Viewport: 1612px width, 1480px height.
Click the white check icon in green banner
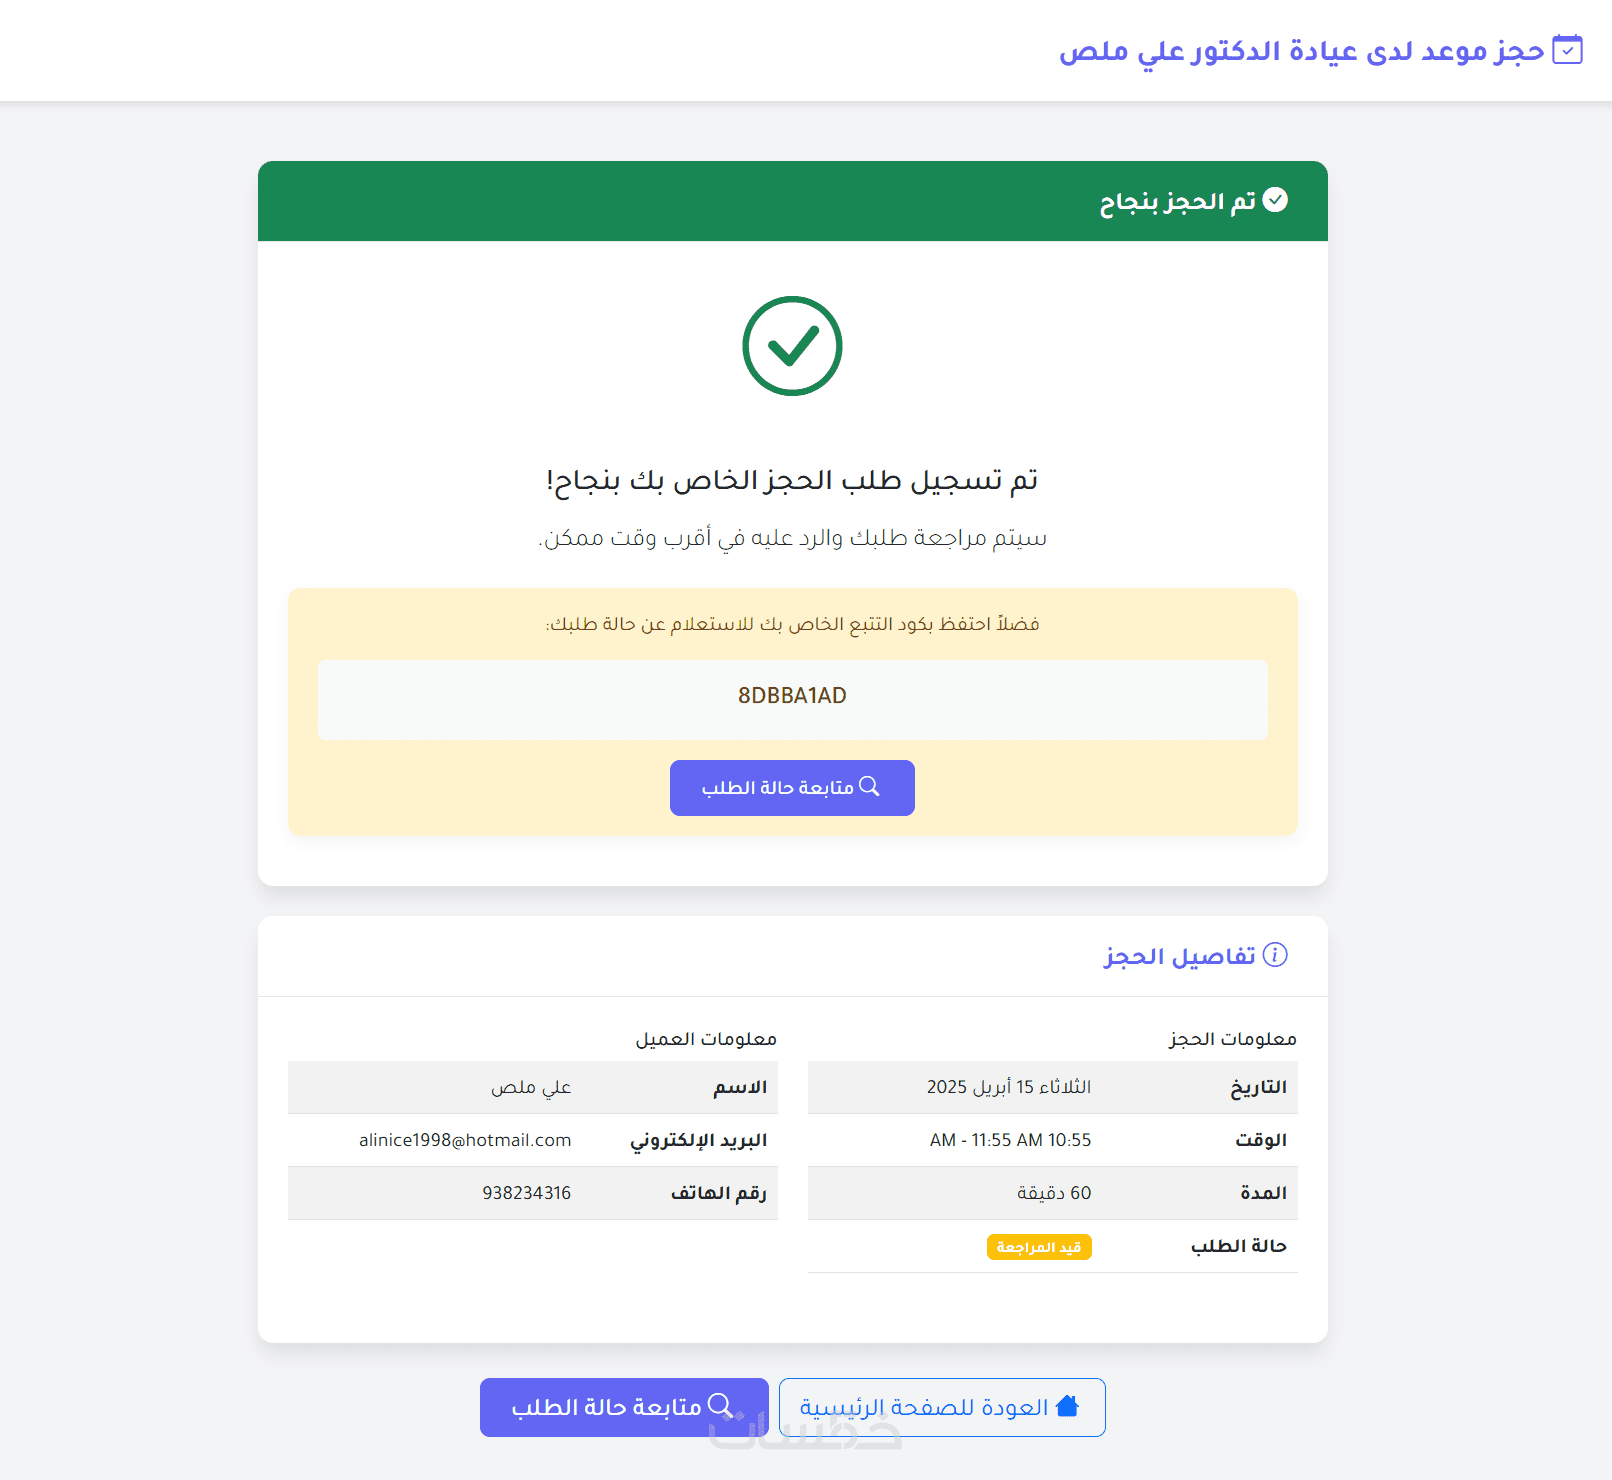click(x=1275, y=200)
